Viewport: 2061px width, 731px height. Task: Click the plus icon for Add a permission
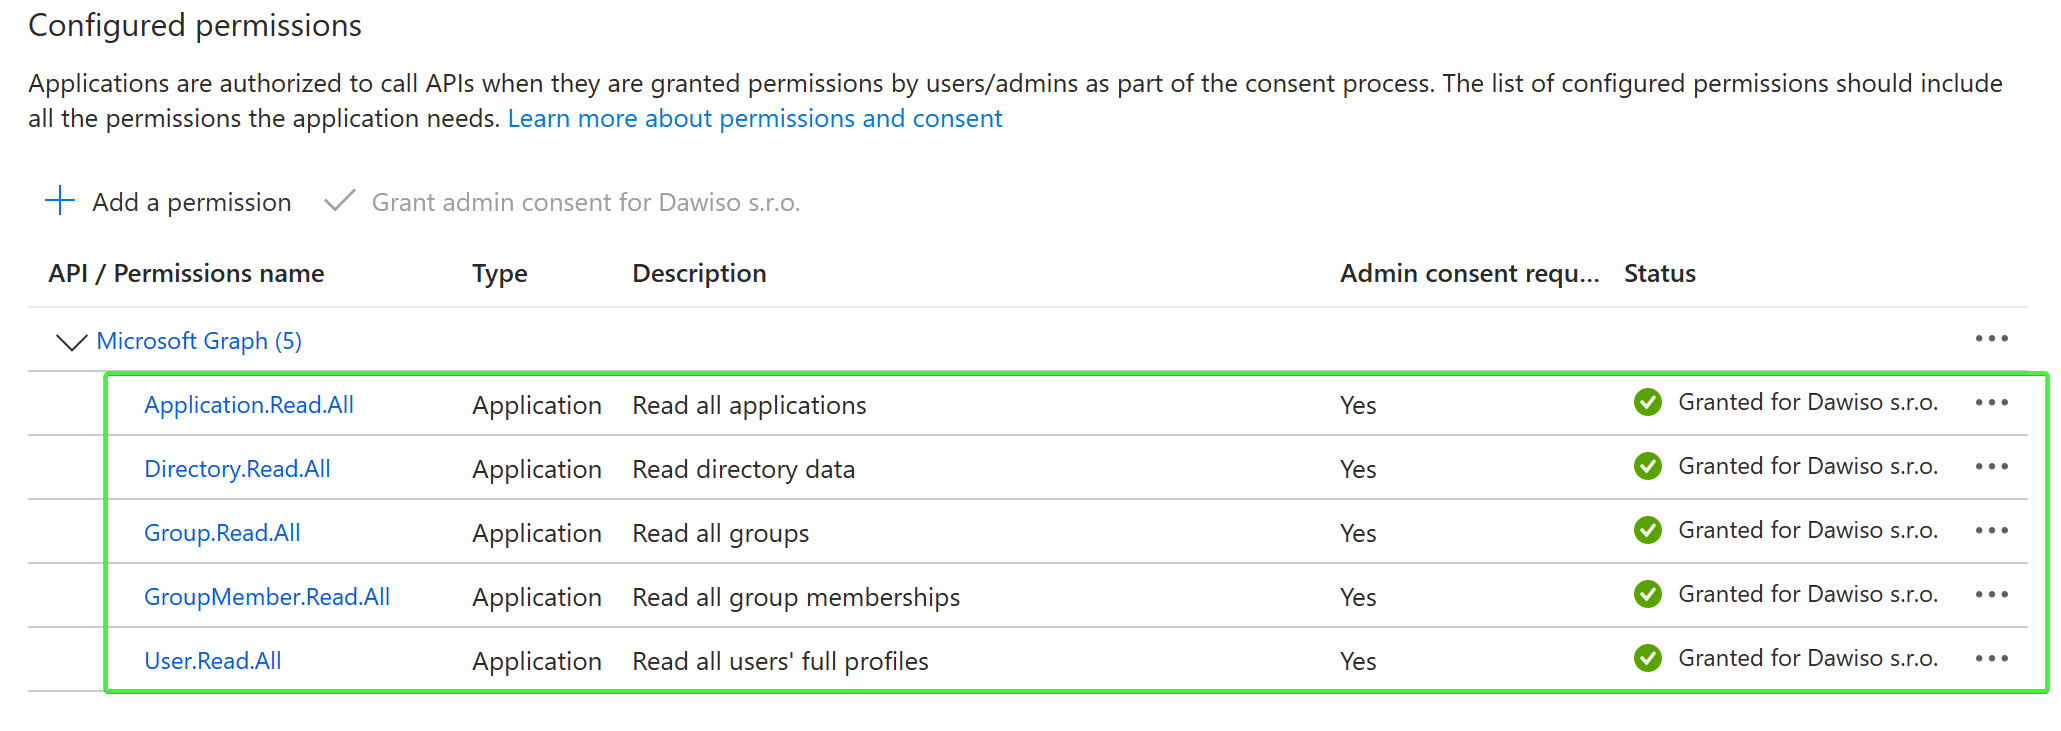coord(60,201)
